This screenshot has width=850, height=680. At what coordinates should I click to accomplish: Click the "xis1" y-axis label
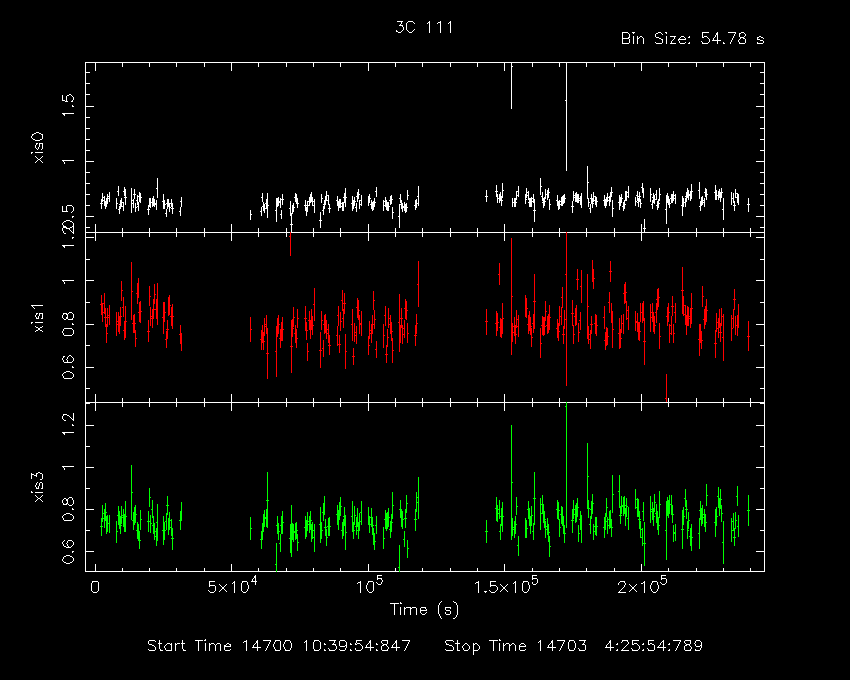click(38, 318)
